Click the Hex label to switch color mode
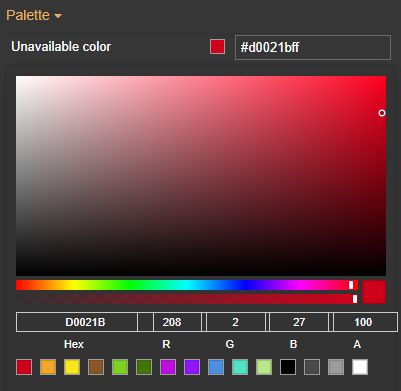Image resolution: width=401 pixels, height=391 pixels. click(74, 344)
